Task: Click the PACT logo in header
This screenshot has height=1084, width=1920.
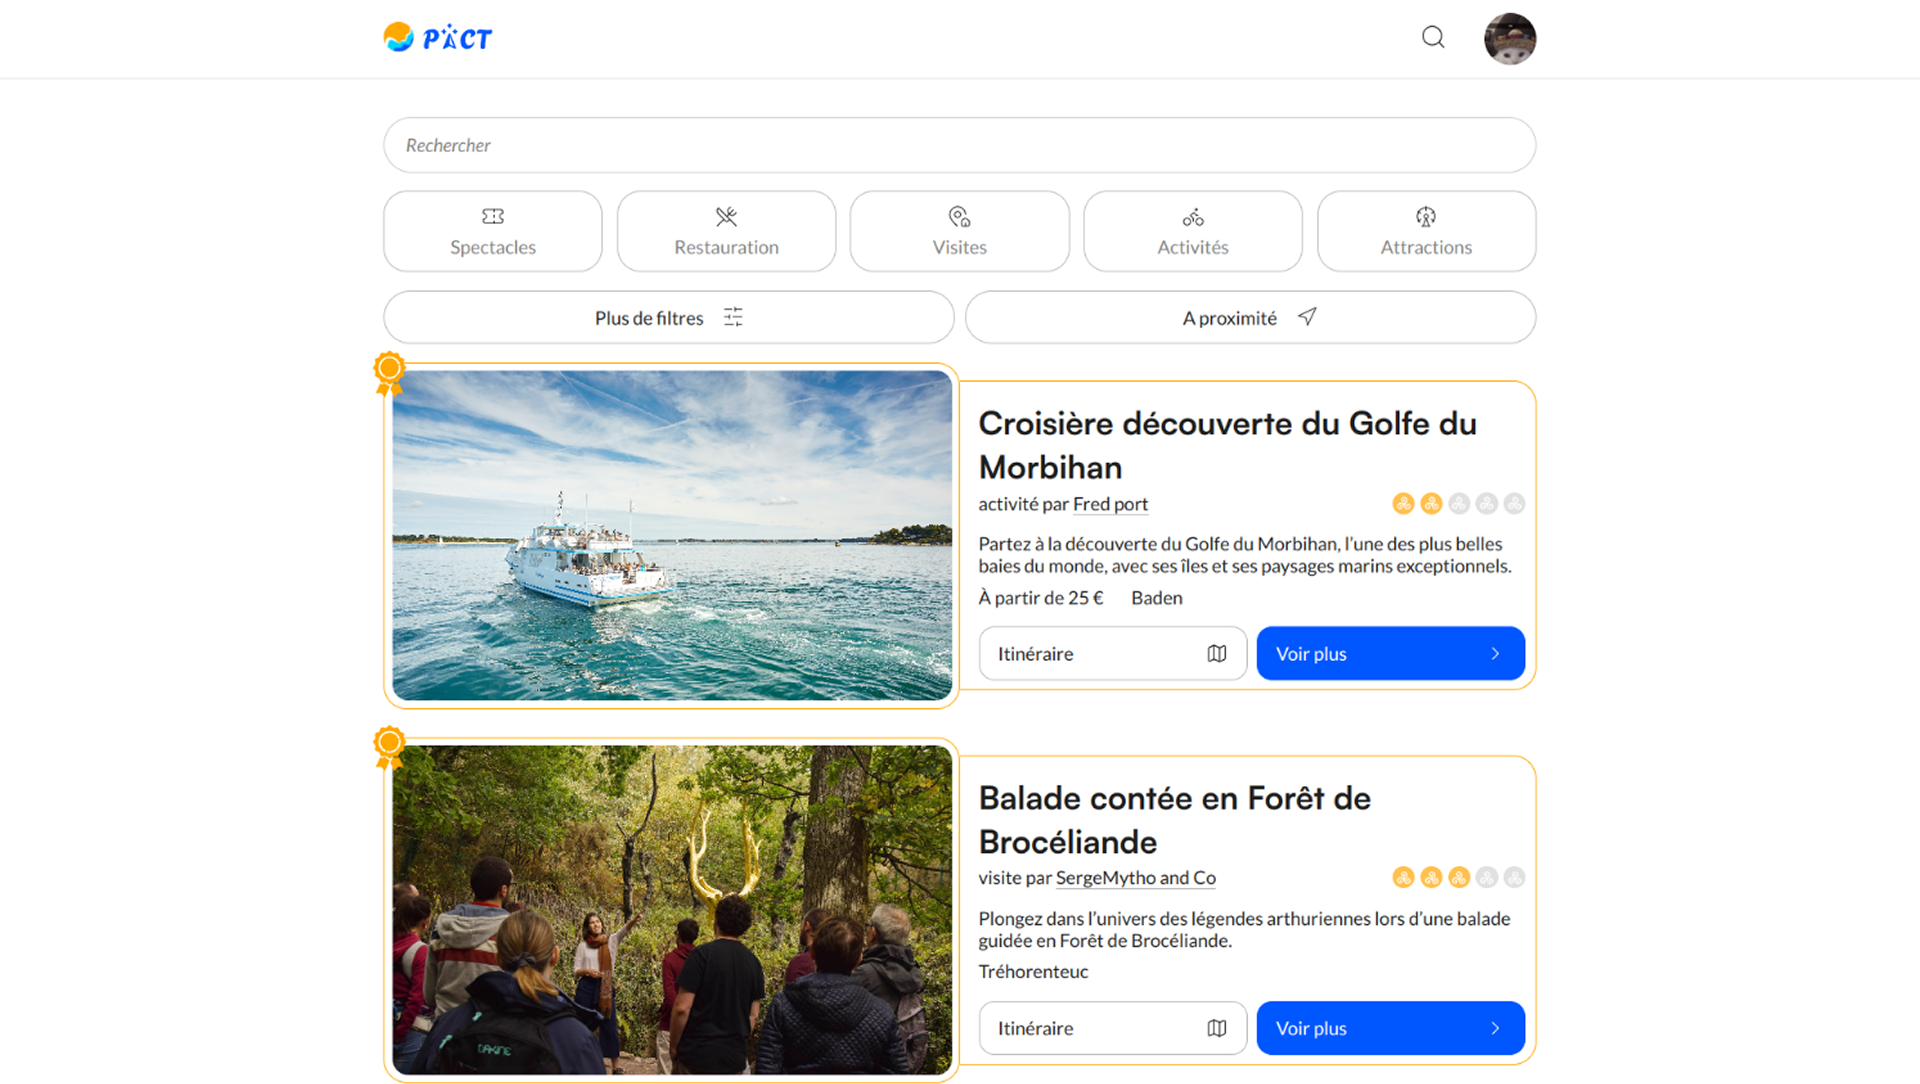Action: pyautogui.click(x=438, y=38)
